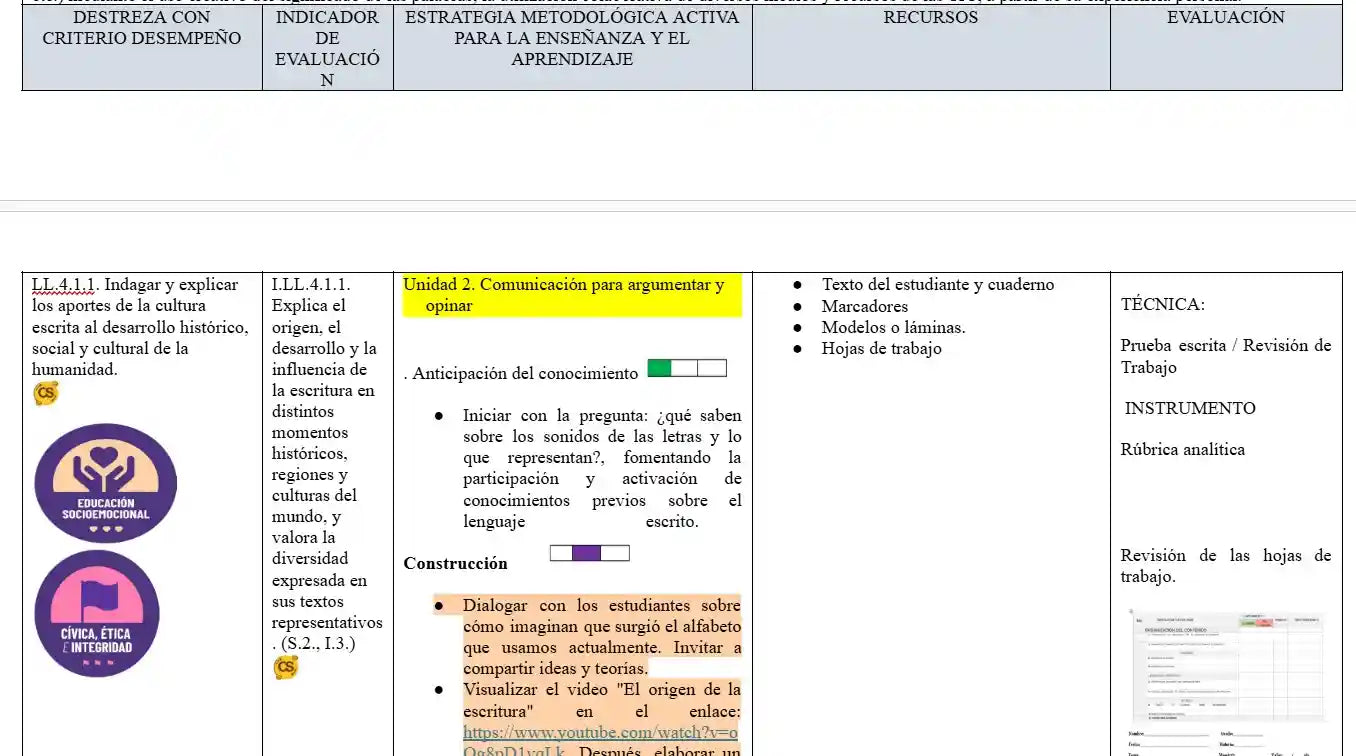Click the 'Marcadores' resource item
Screen dimensions: 1356x756
pyautogui.click(x=864, y=307)
